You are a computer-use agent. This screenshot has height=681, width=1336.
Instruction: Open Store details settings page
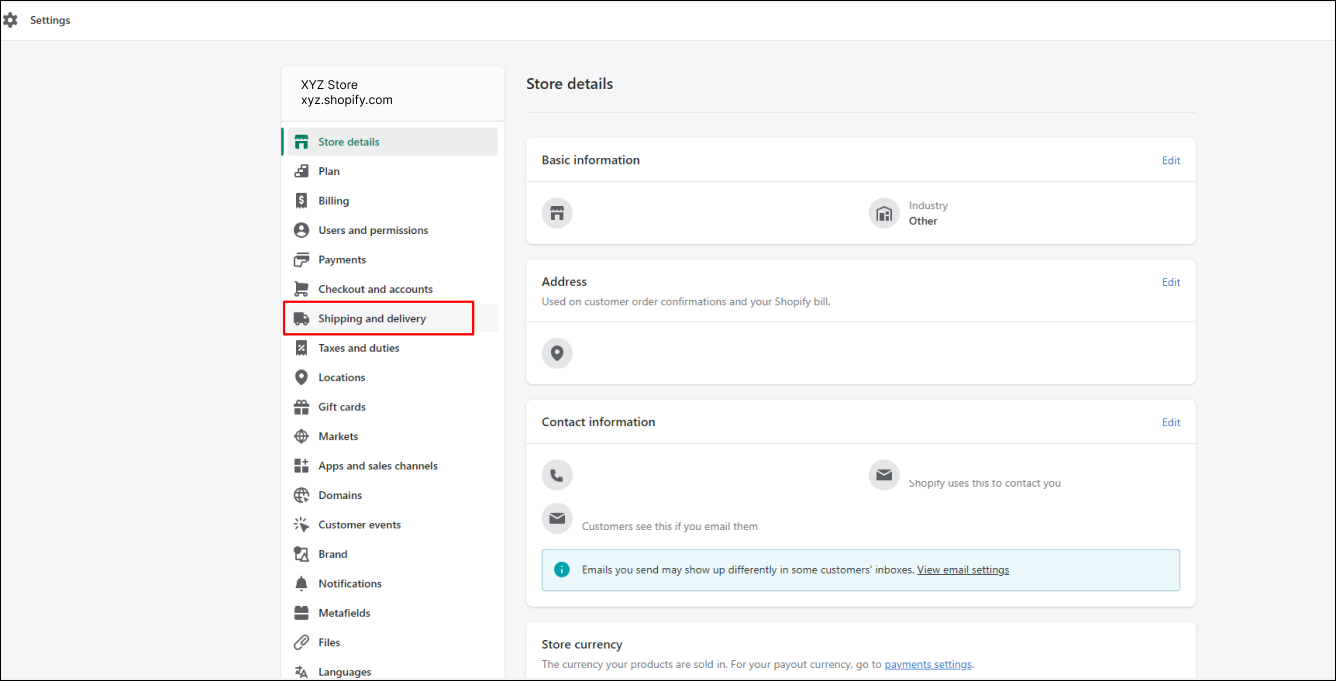coord(390,142)
